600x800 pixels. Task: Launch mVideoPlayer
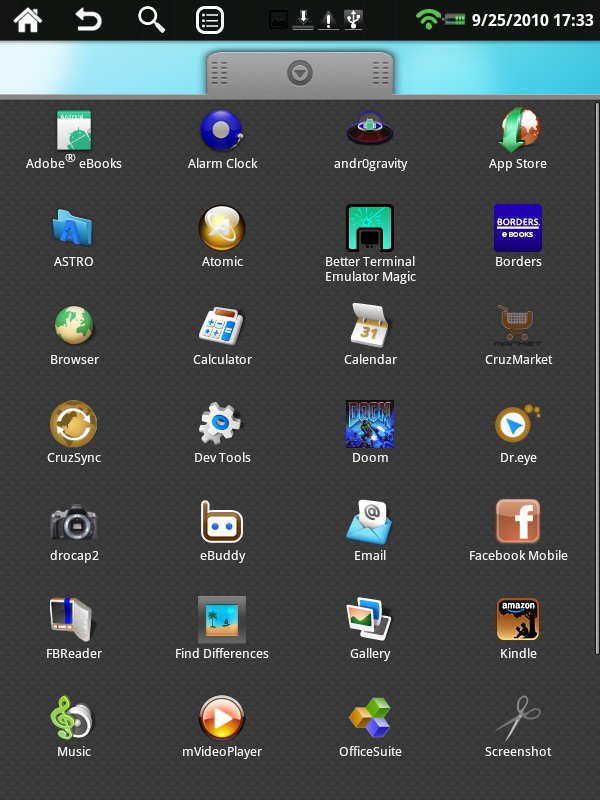coord(221,717)
